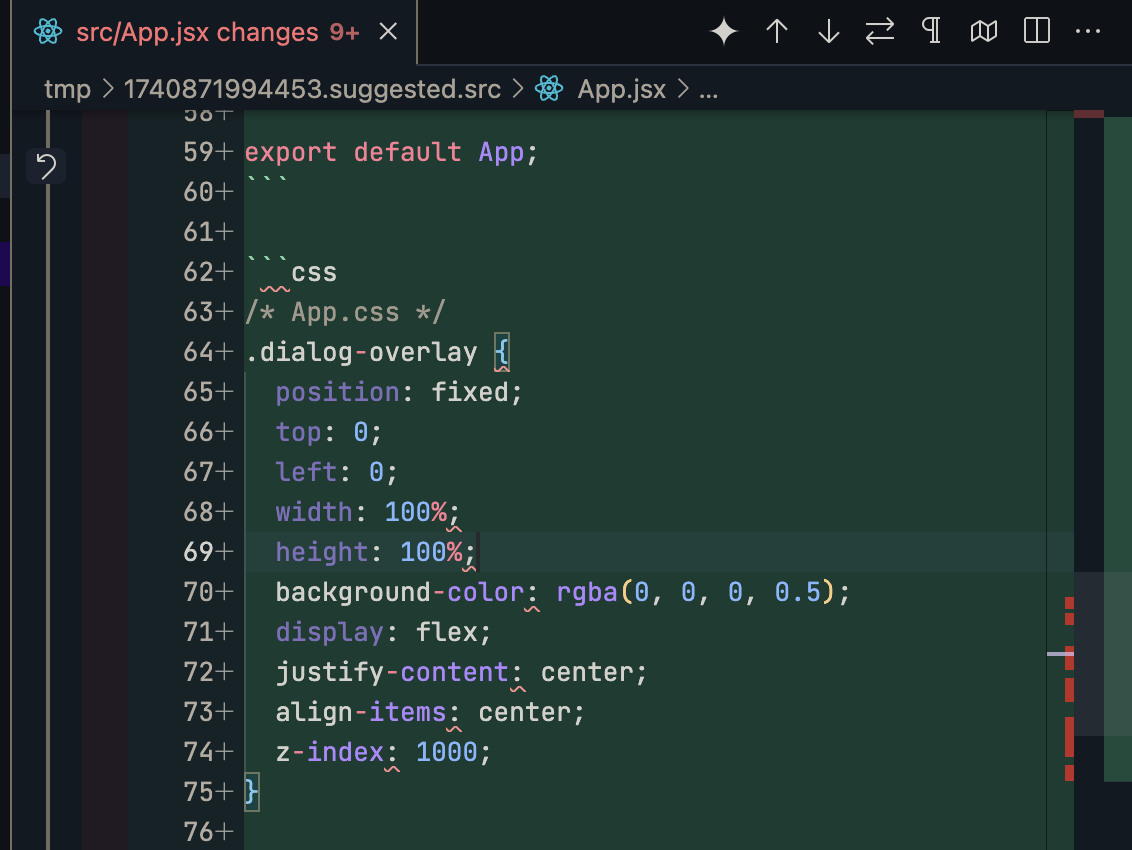Toggle whitespace with the pilcrow icon

932,31
